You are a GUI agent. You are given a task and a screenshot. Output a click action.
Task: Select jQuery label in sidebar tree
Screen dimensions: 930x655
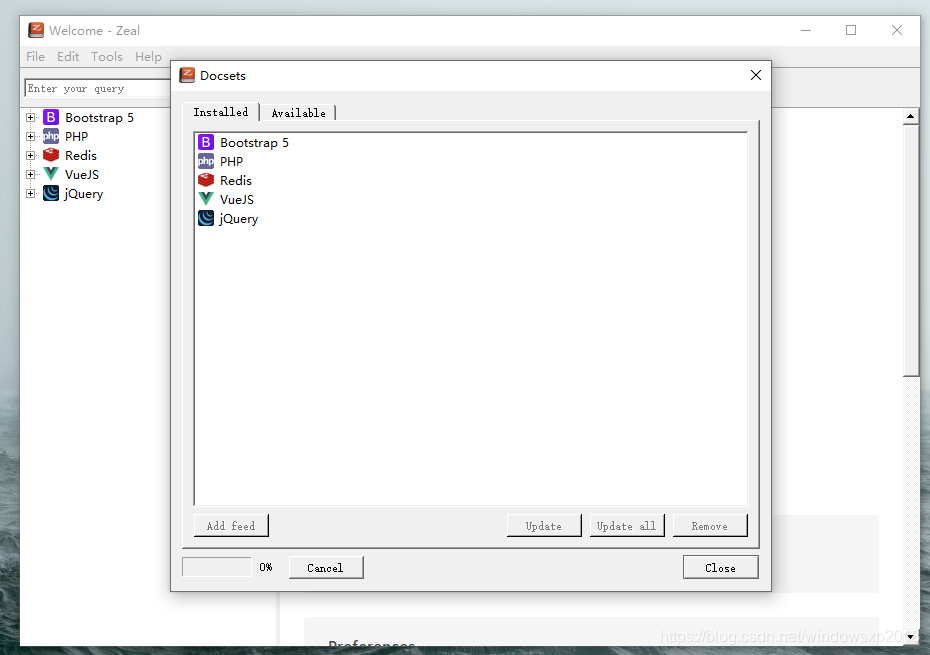click(x=84, y=194)
